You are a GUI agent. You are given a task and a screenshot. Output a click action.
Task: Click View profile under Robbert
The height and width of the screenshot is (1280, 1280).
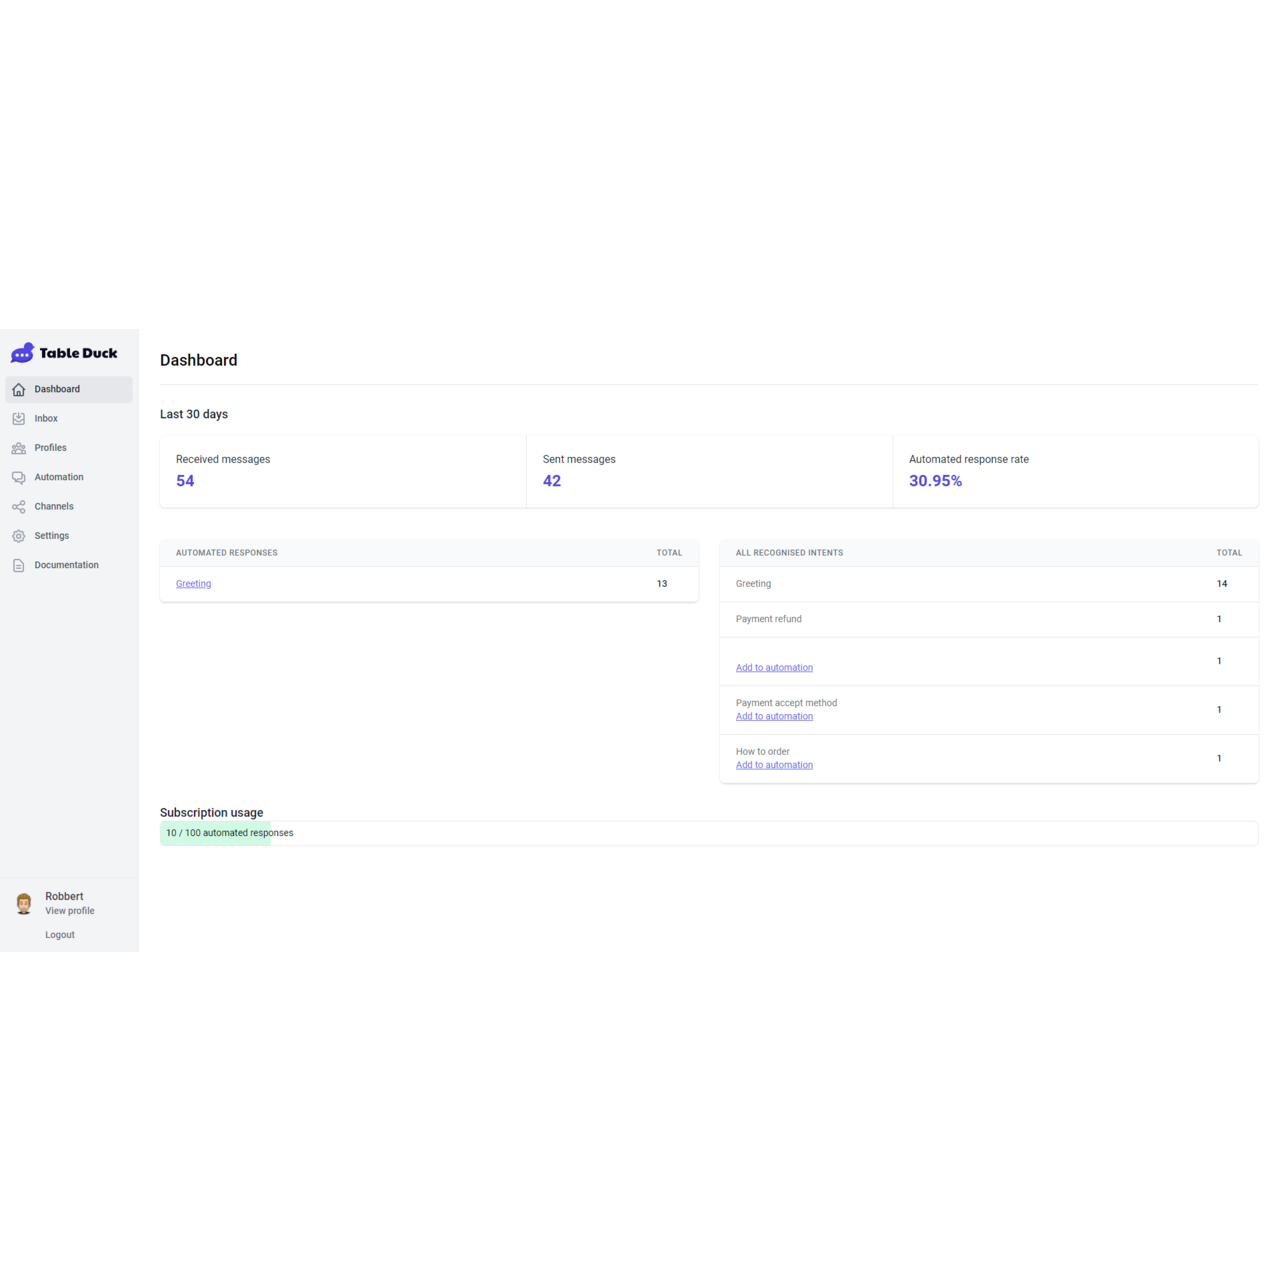tap(70, 911)
